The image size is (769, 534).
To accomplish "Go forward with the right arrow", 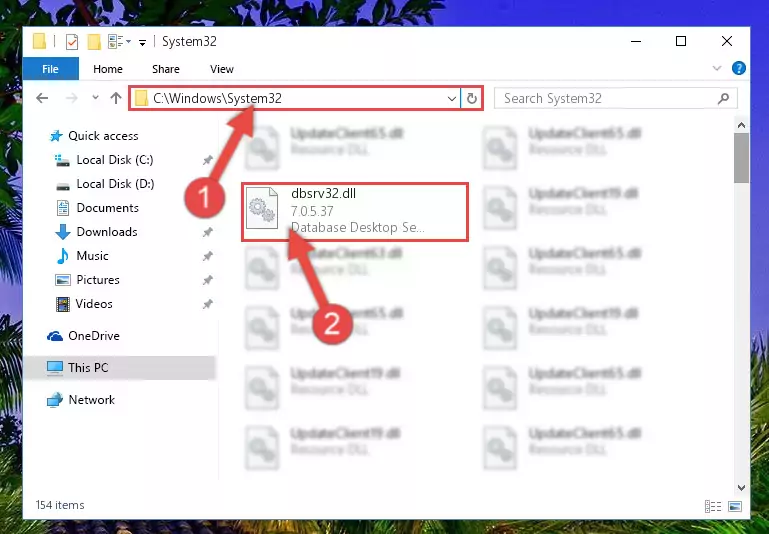I will click(x=72, y=98).
